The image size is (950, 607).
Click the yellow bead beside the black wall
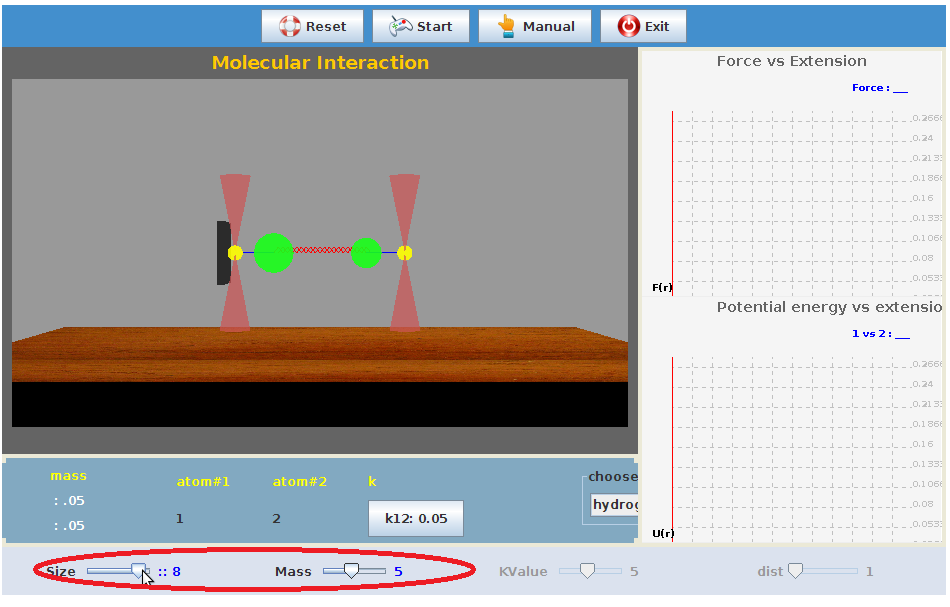(x=235, y=253)
